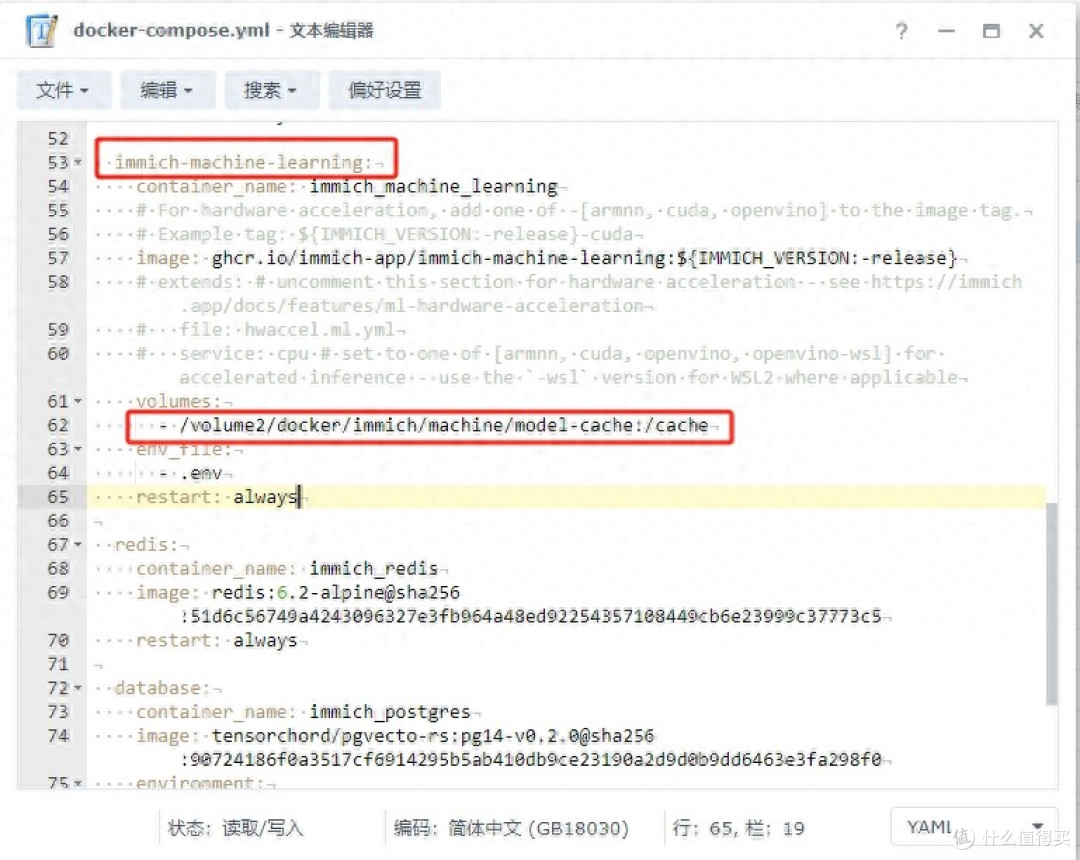Screen dimensions: 1080x860
Task: Open the help question mark icon
Action: [x=902, y=31]
